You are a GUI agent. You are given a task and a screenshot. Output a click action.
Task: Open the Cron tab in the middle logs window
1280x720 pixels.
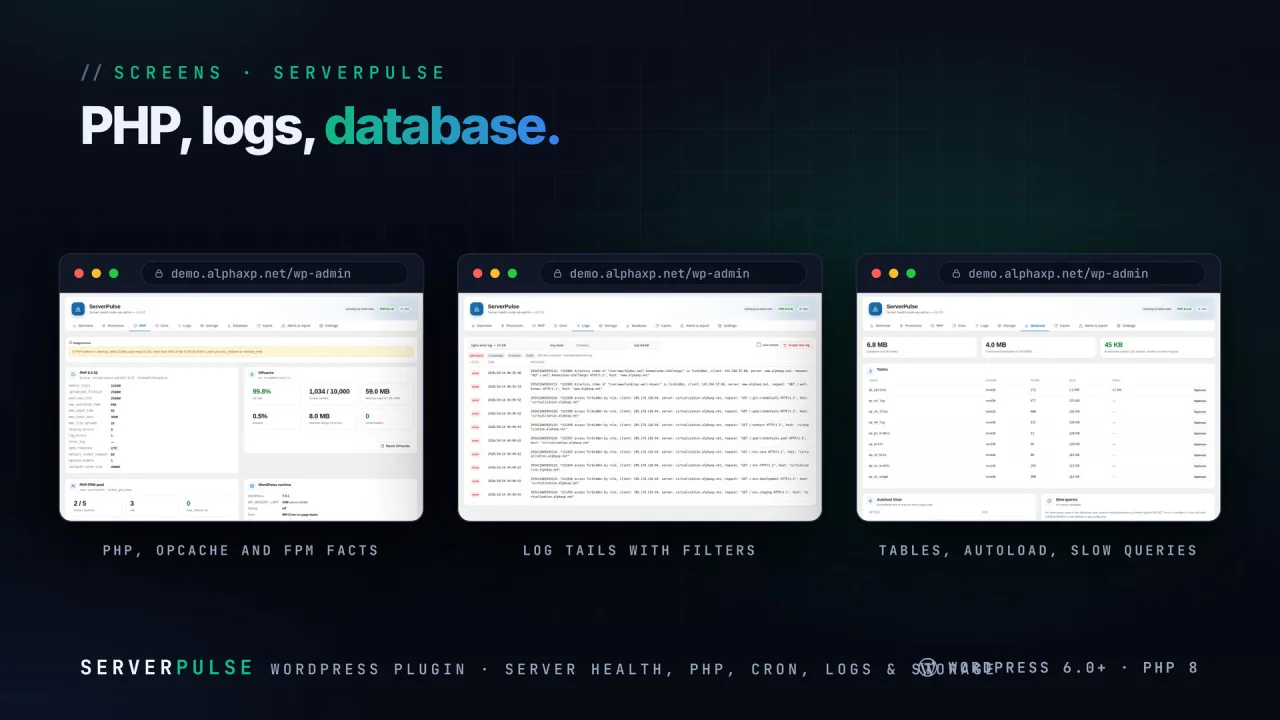[x=561, y=326]
